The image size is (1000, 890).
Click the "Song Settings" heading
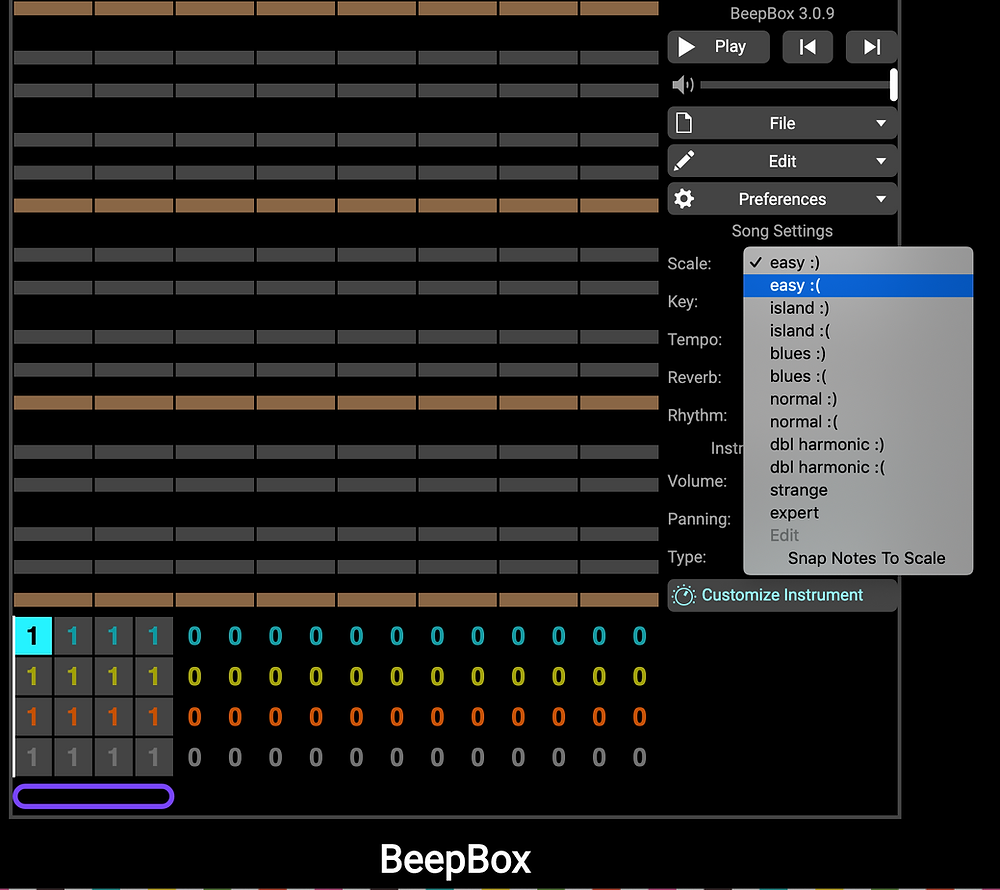click(782, 231)
